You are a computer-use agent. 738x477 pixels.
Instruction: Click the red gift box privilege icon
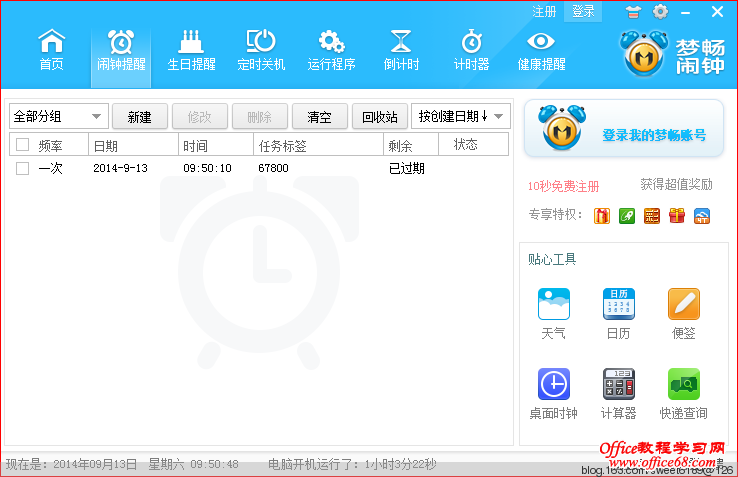click(x=677, y=216)
